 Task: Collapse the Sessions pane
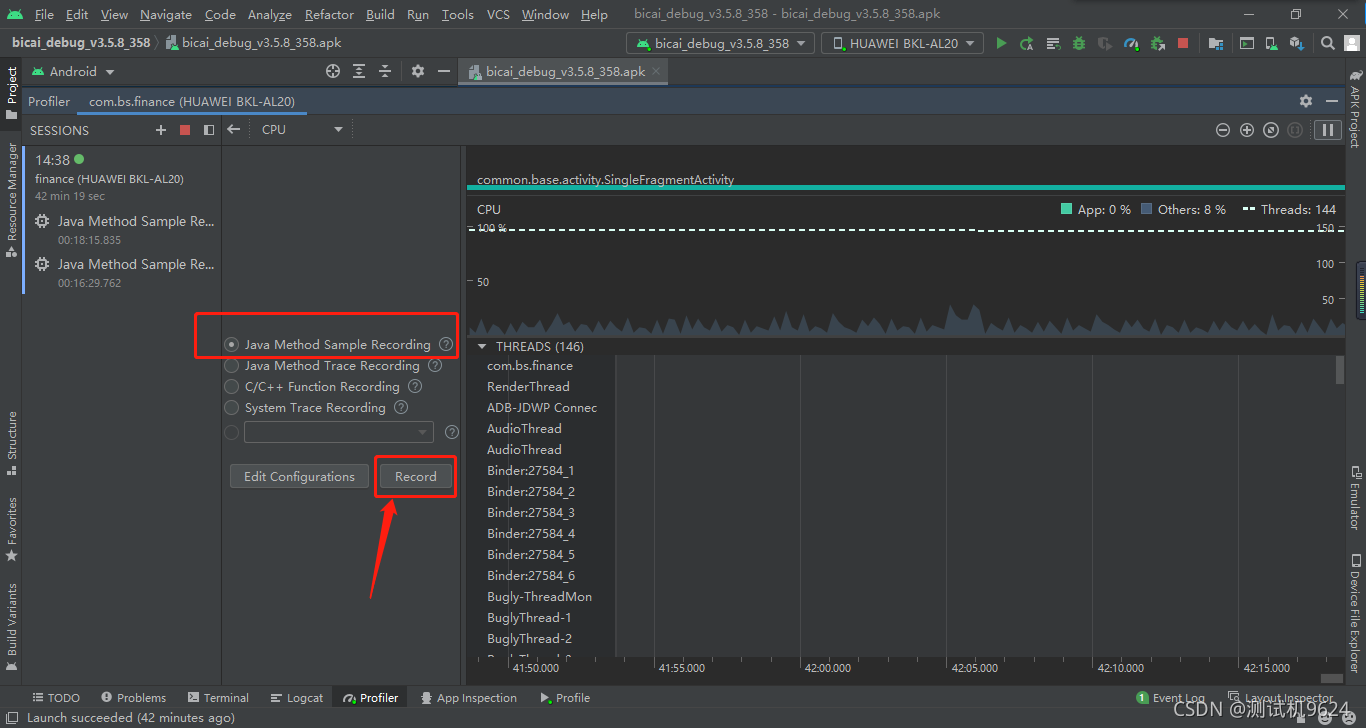coord(209,130)
